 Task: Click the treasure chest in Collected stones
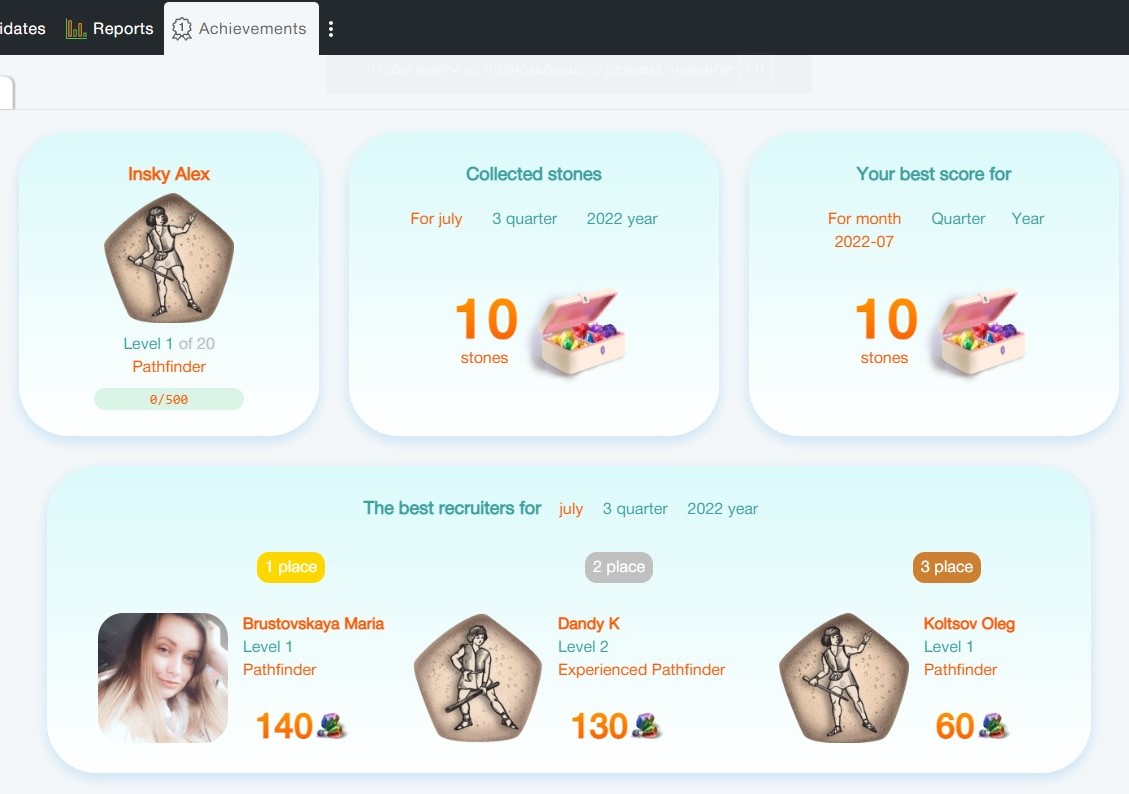tap(580, 331)
